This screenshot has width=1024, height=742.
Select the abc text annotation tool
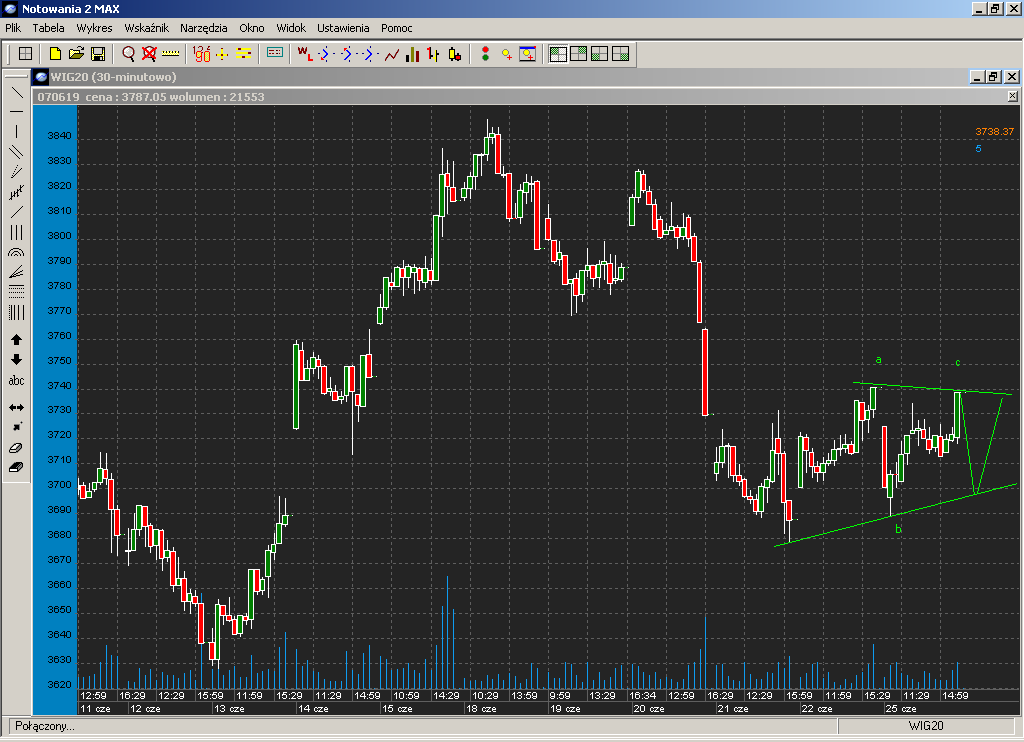(x=16, y=381)
